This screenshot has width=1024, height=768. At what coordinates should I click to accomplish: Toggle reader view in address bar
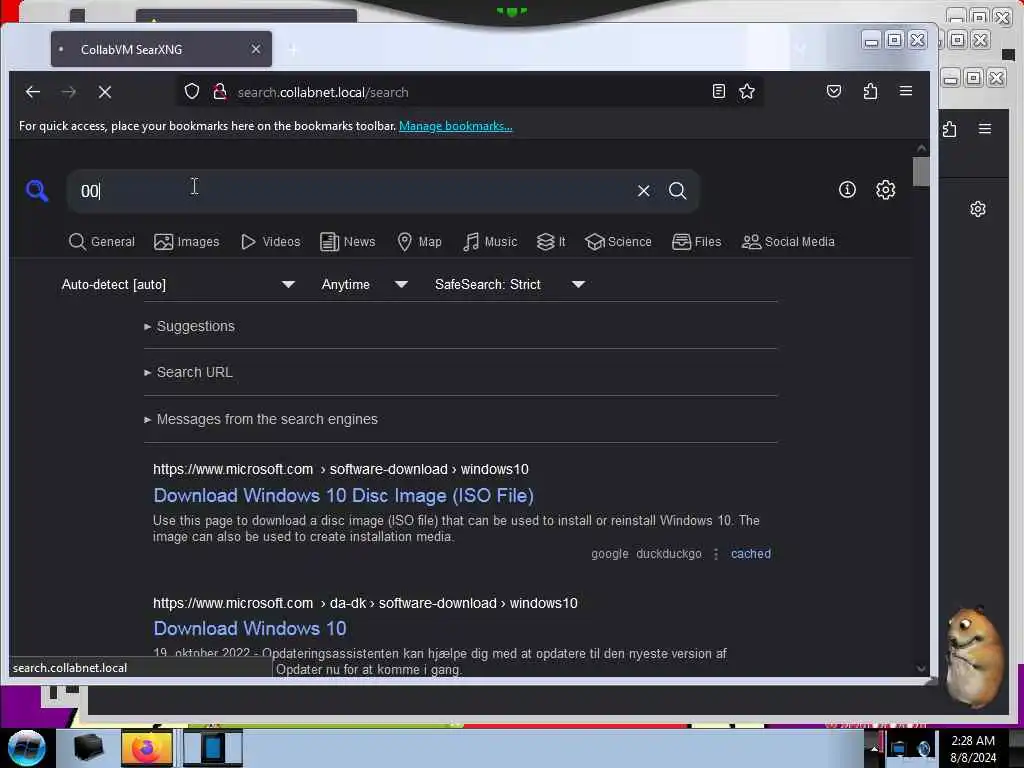click(x=718, y=91)
